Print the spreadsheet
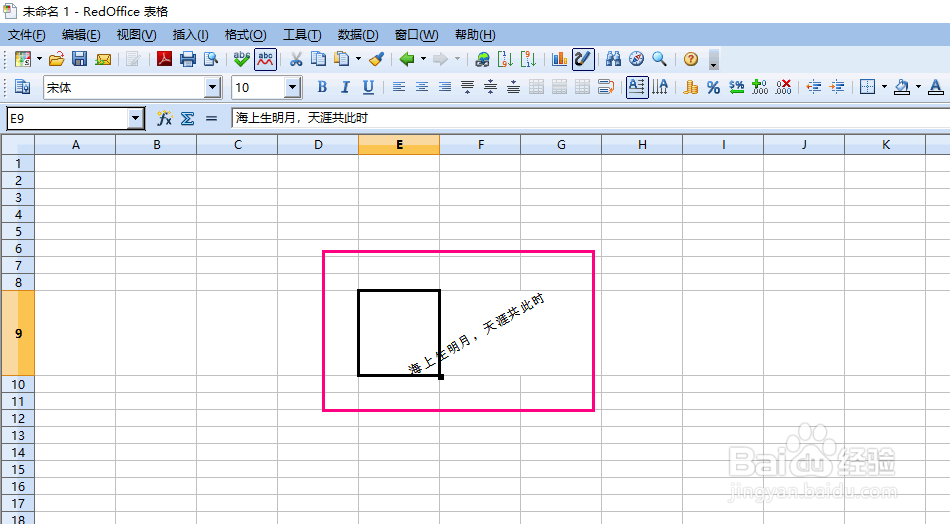Image resolution: width=950 pixels, height=524 pixels. [x=188, y=59]
